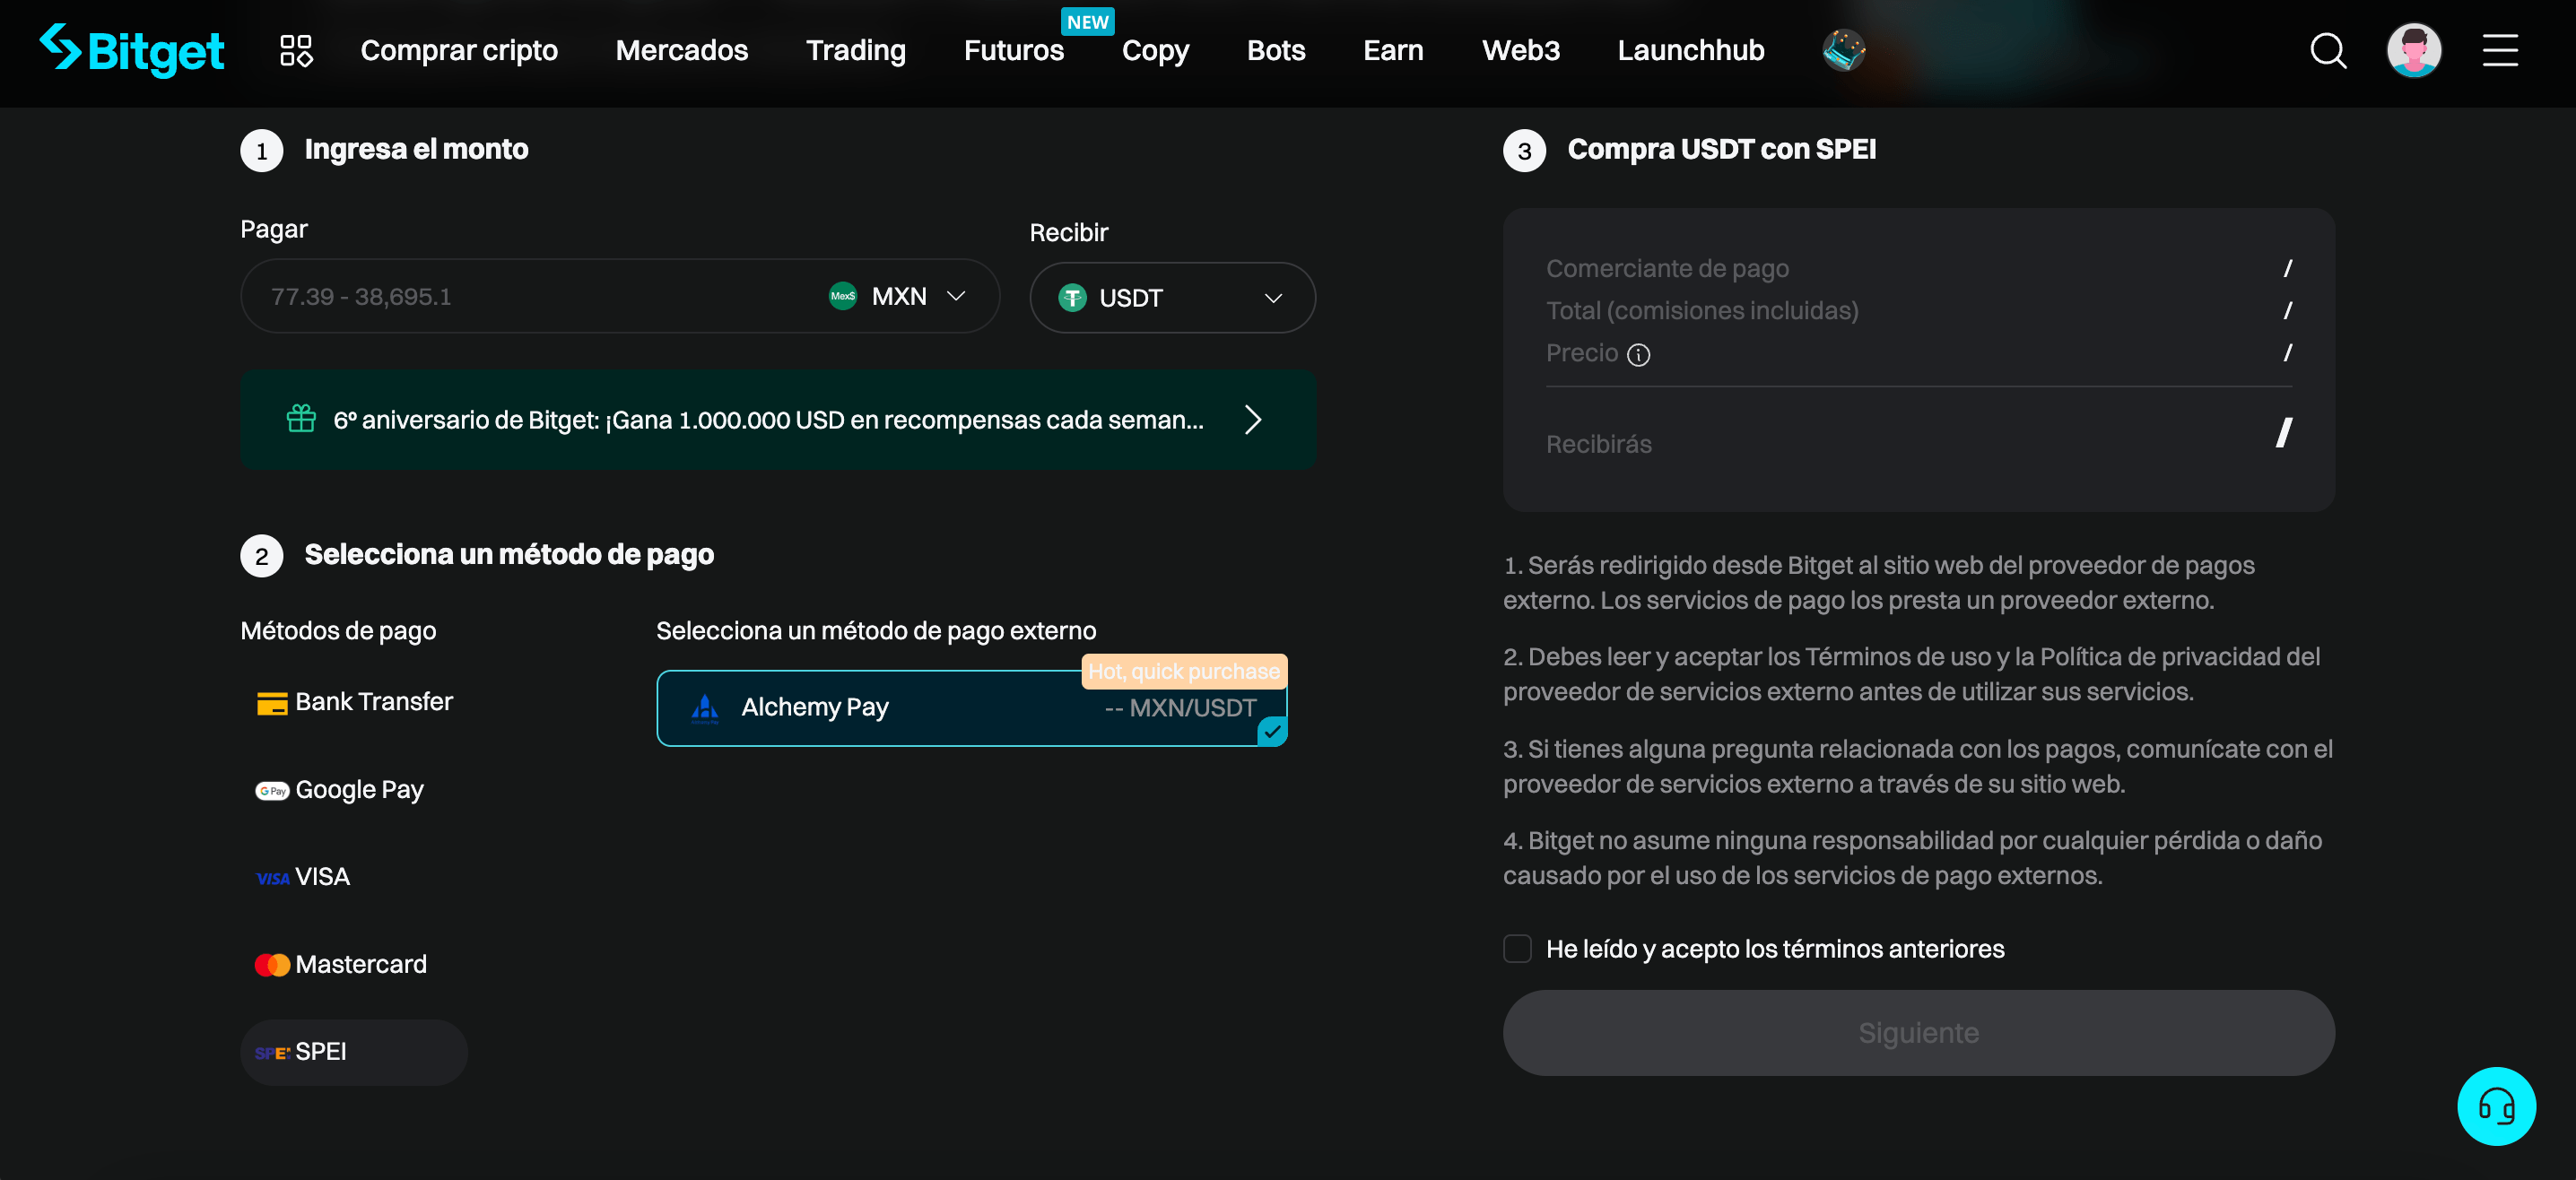2576x1180 pixels.
Task: Click the grid/dashboard icon on navbar
Action: coord(298,49)
